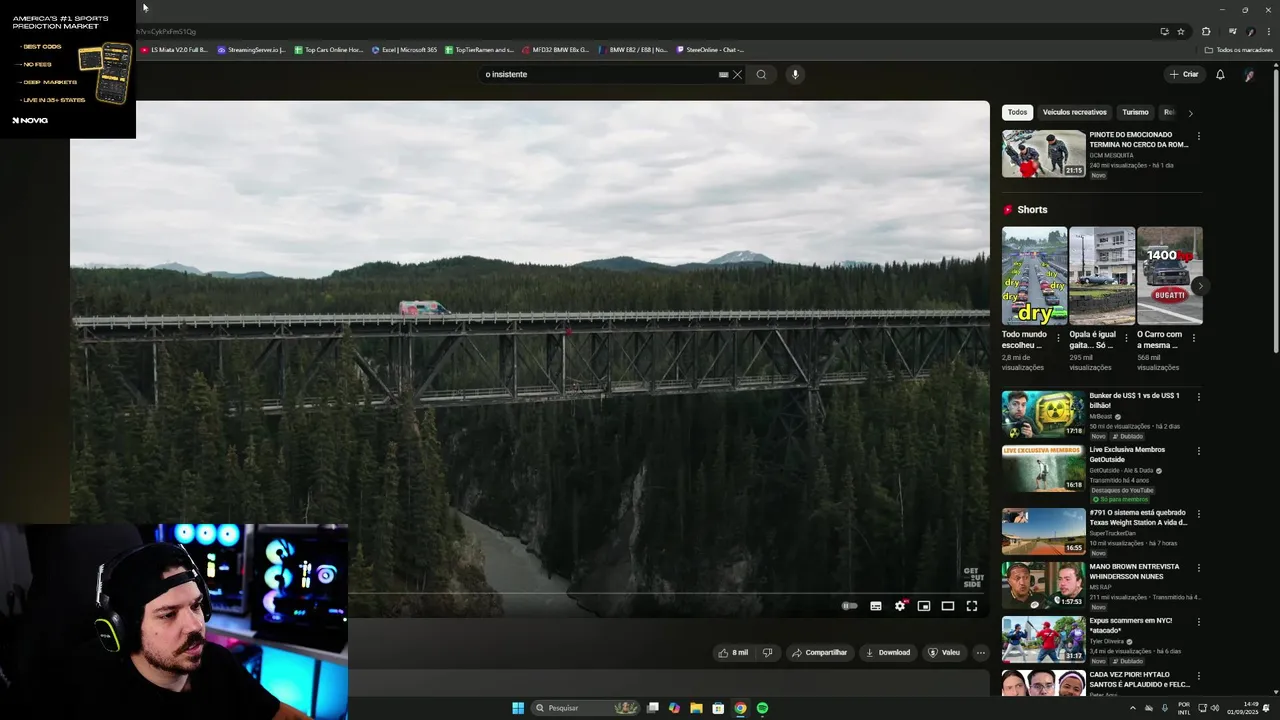The width and height of the screenshot is (1280, 720).
Task: Open Microsoft Store from taskbar
Action: click(x=718, y=708)
